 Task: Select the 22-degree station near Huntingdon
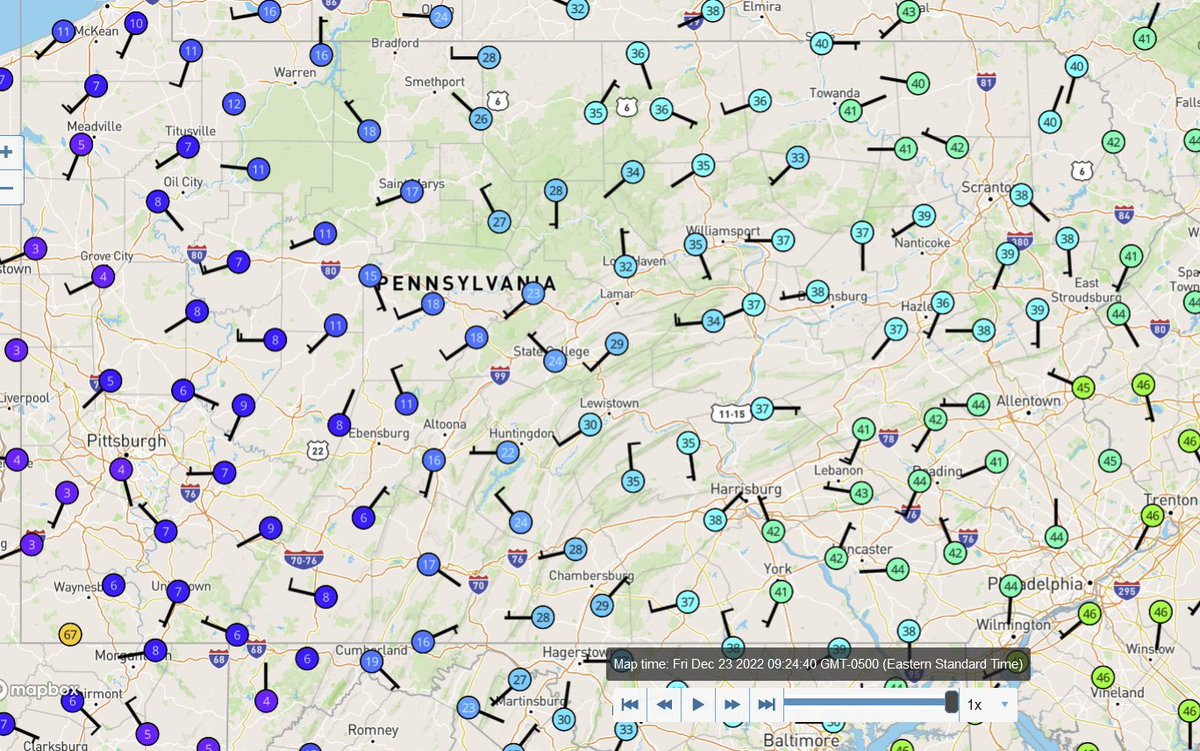[507, 452]
